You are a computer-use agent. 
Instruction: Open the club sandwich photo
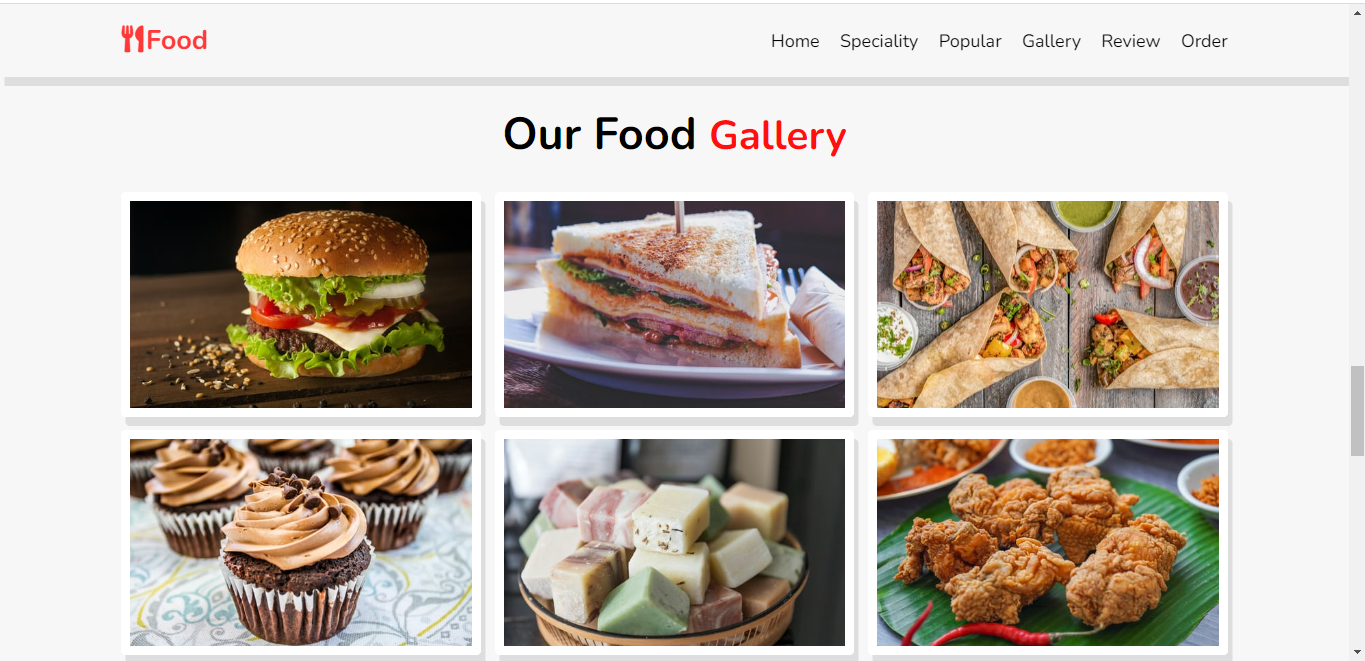pyautogui.click(x=674, y=304)
